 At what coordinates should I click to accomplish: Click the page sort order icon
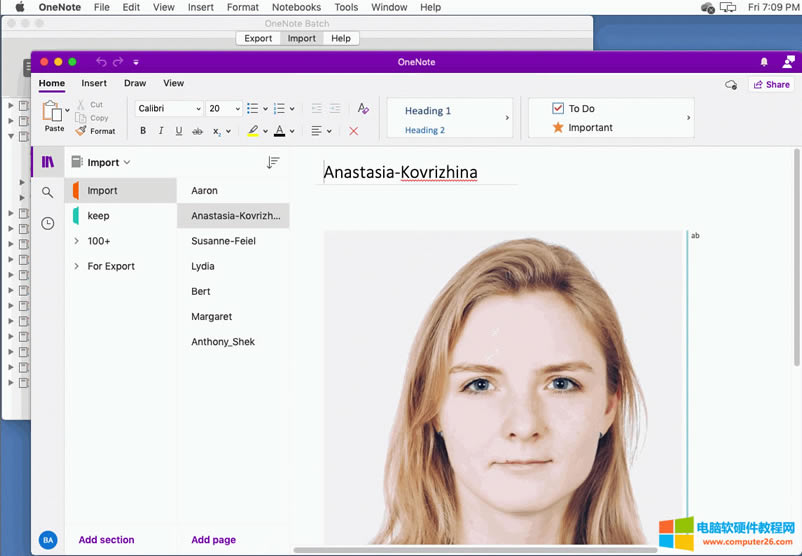pos(273,162)
